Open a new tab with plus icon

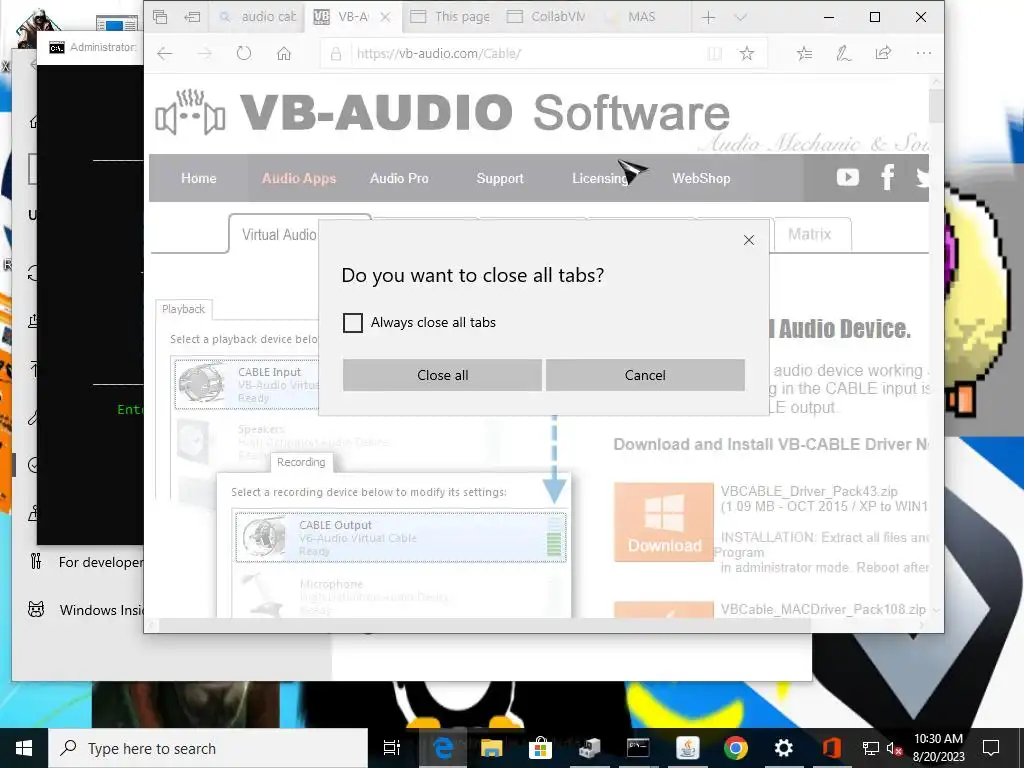709,18
